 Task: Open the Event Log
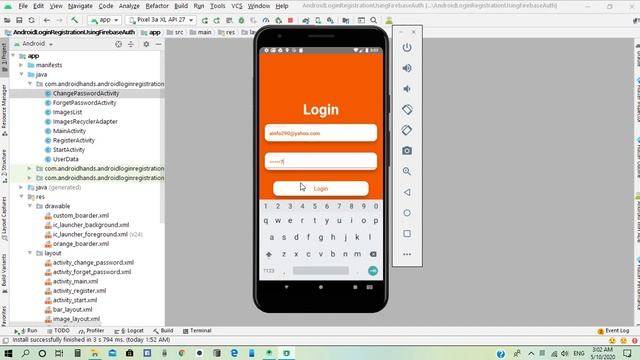(613, 331)
